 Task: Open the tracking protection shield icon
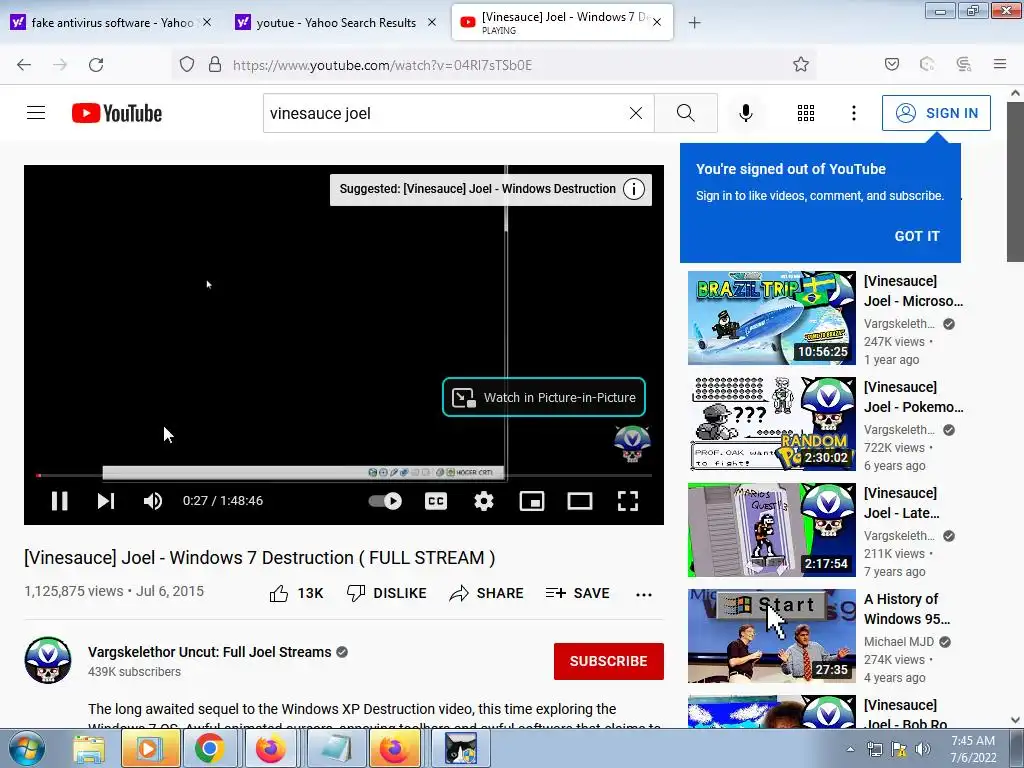[x=187, y=65]
